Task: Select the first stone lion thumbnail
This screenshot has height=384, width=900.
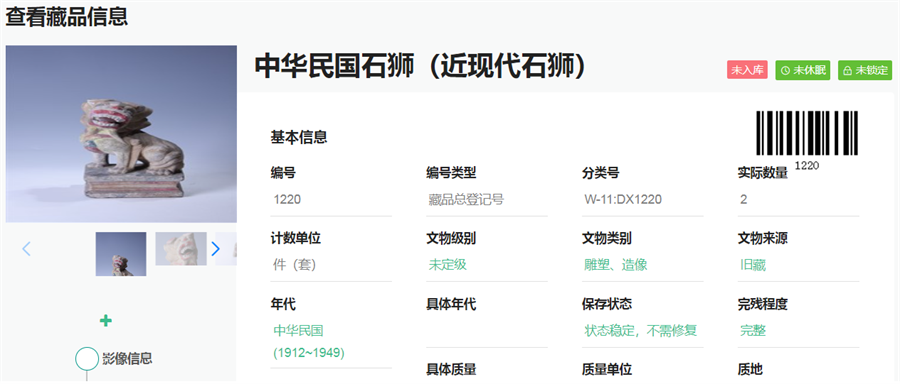Action: [x=121, y=254]
